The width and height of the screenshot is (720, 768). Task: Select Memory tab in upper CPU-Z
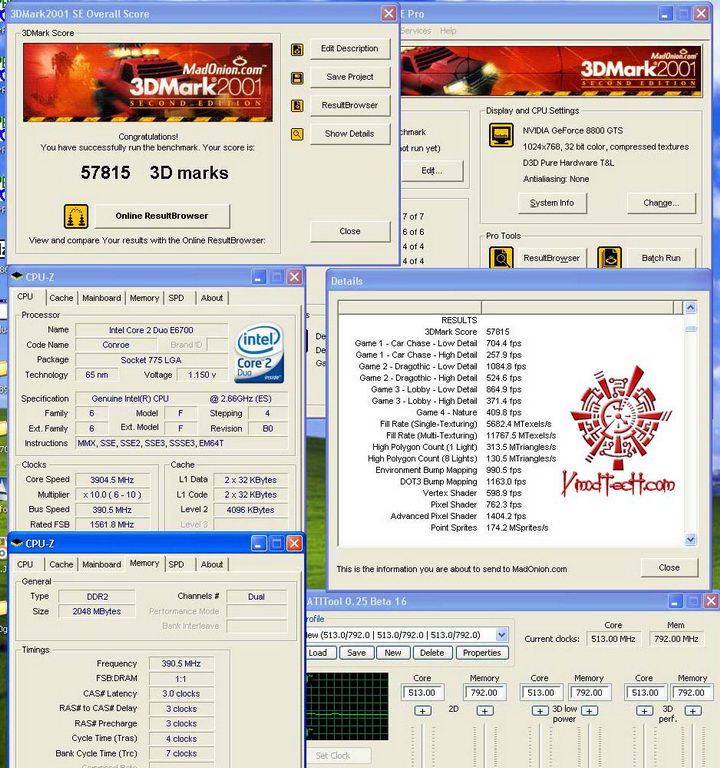[x=144, y=298]
